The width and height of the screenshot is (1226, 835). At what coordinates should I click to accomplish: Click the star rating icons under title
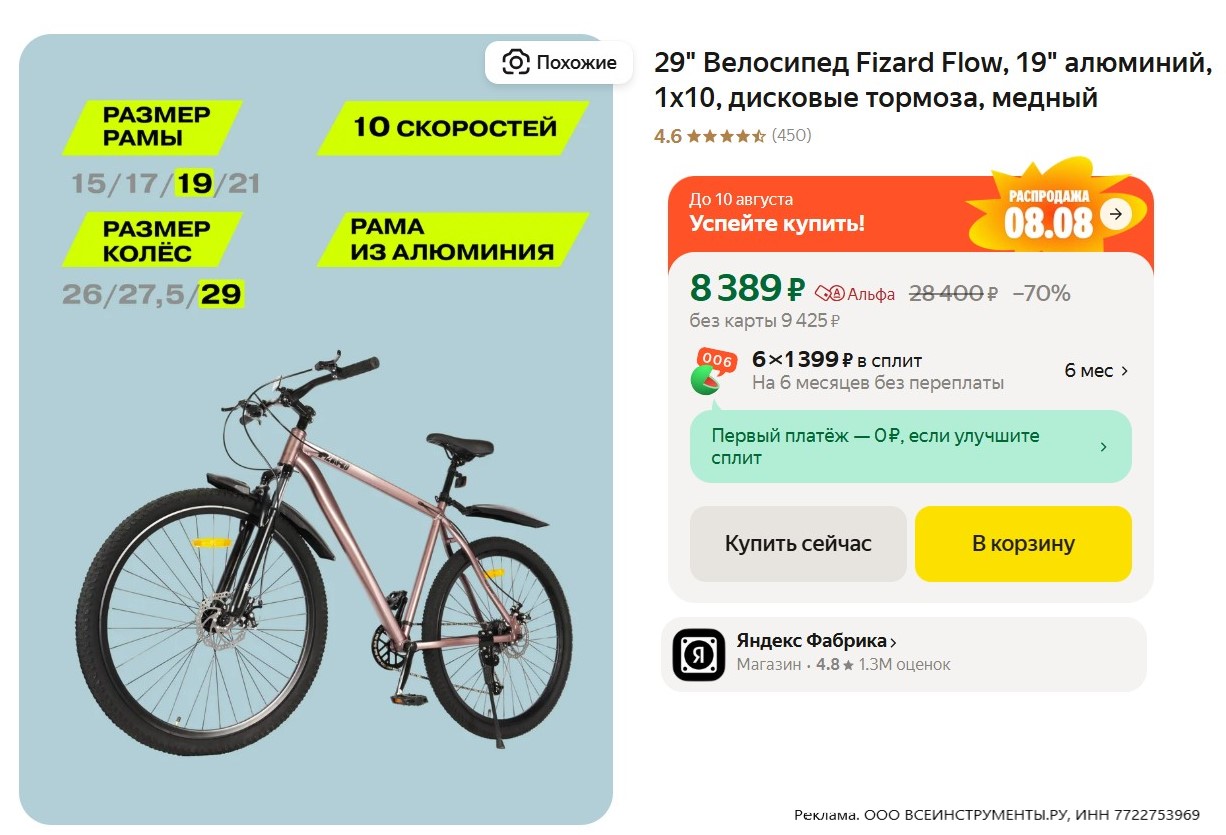pos(727,136)
